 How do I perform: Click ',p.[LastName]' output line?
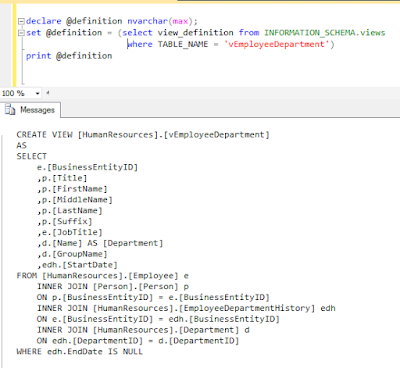(x=70, y=210)
